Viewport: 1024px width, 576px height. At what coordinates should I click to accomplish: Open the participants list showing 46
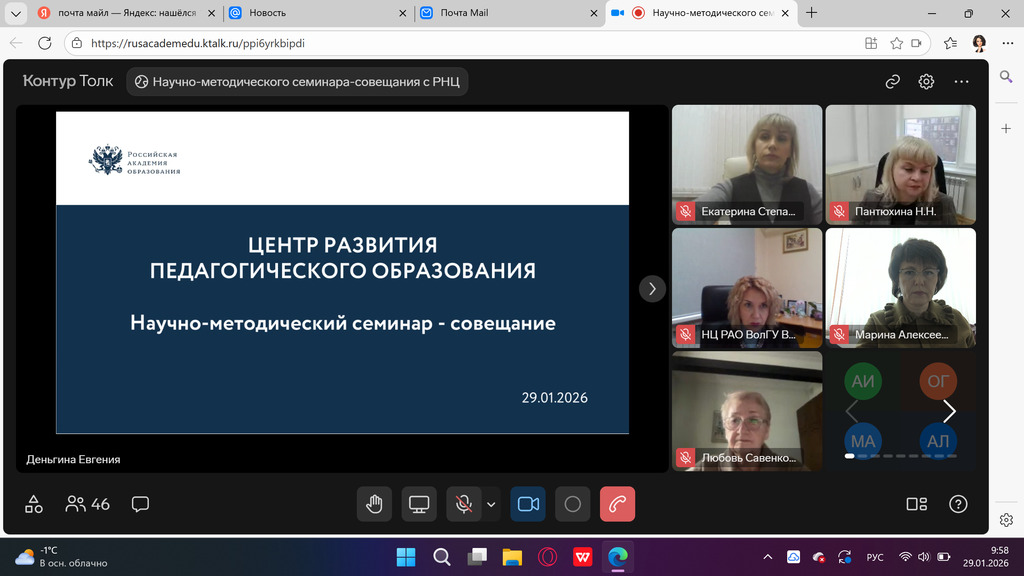(87, 504)
